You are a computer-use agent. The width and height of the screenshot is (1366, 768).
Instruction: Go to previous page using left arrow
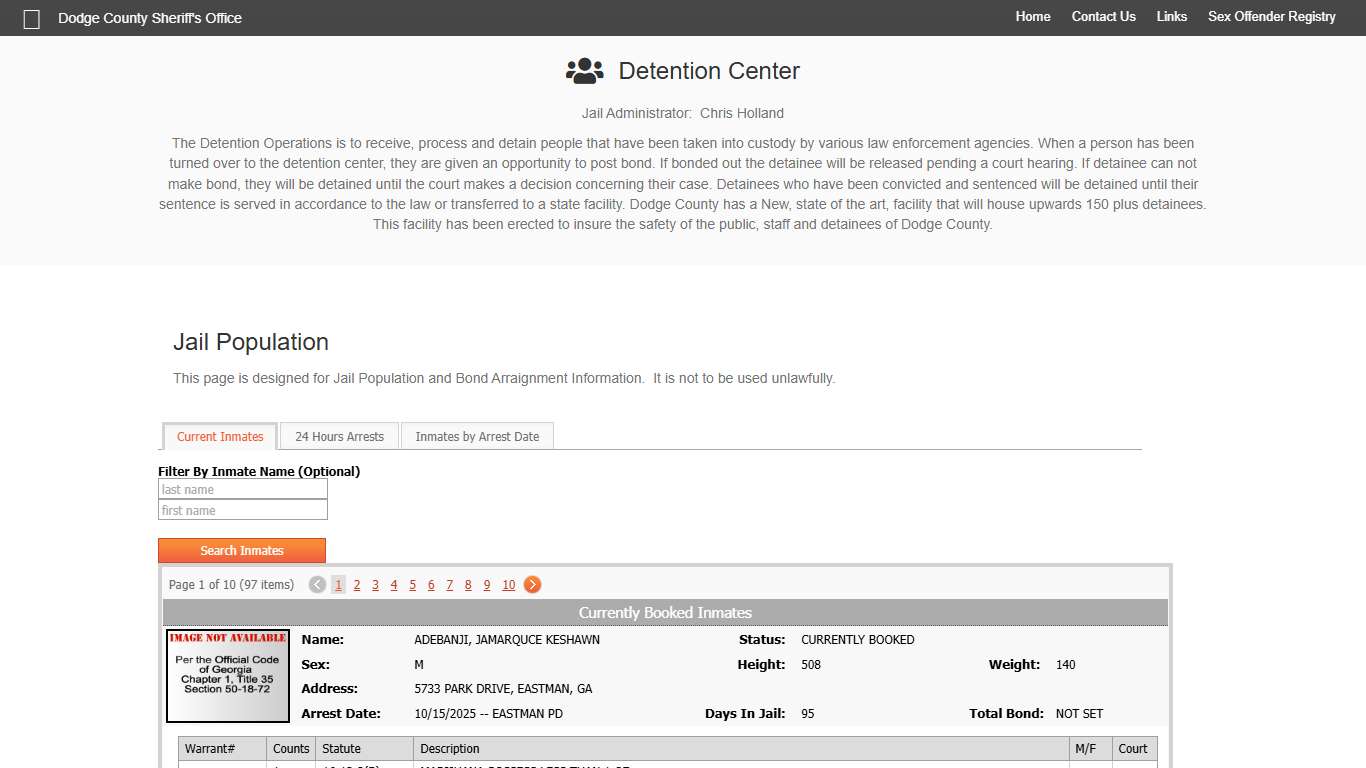[317, 585]
